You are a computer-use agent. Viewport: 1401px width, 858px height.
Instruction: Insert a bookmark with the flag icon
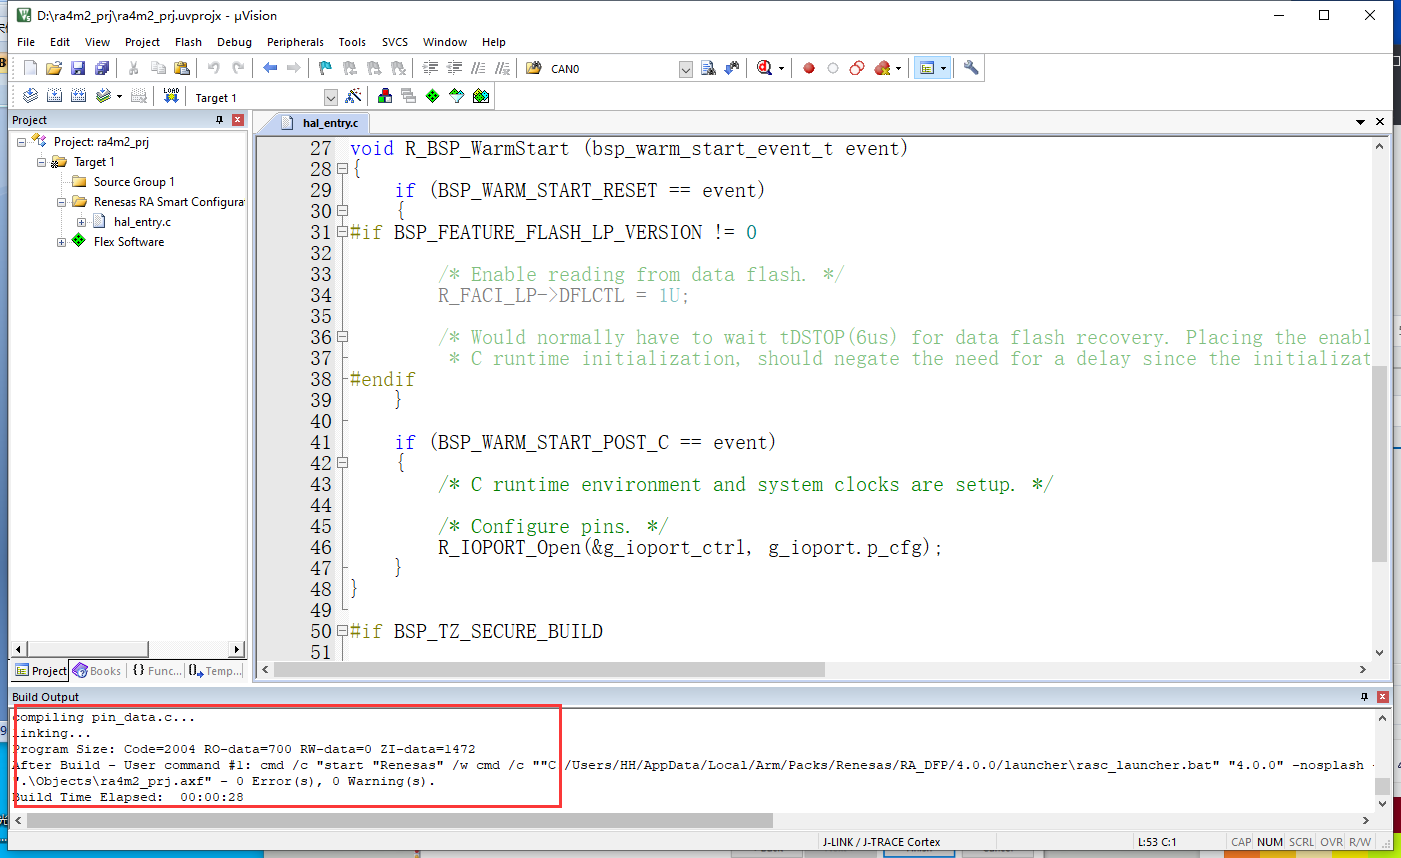pyautogui.click(x=325, y=68)
